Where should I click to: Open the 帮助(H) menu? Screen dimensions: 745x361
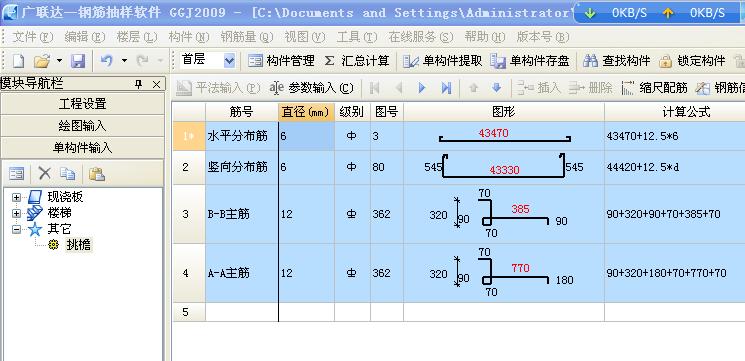(x=485, y=37)
